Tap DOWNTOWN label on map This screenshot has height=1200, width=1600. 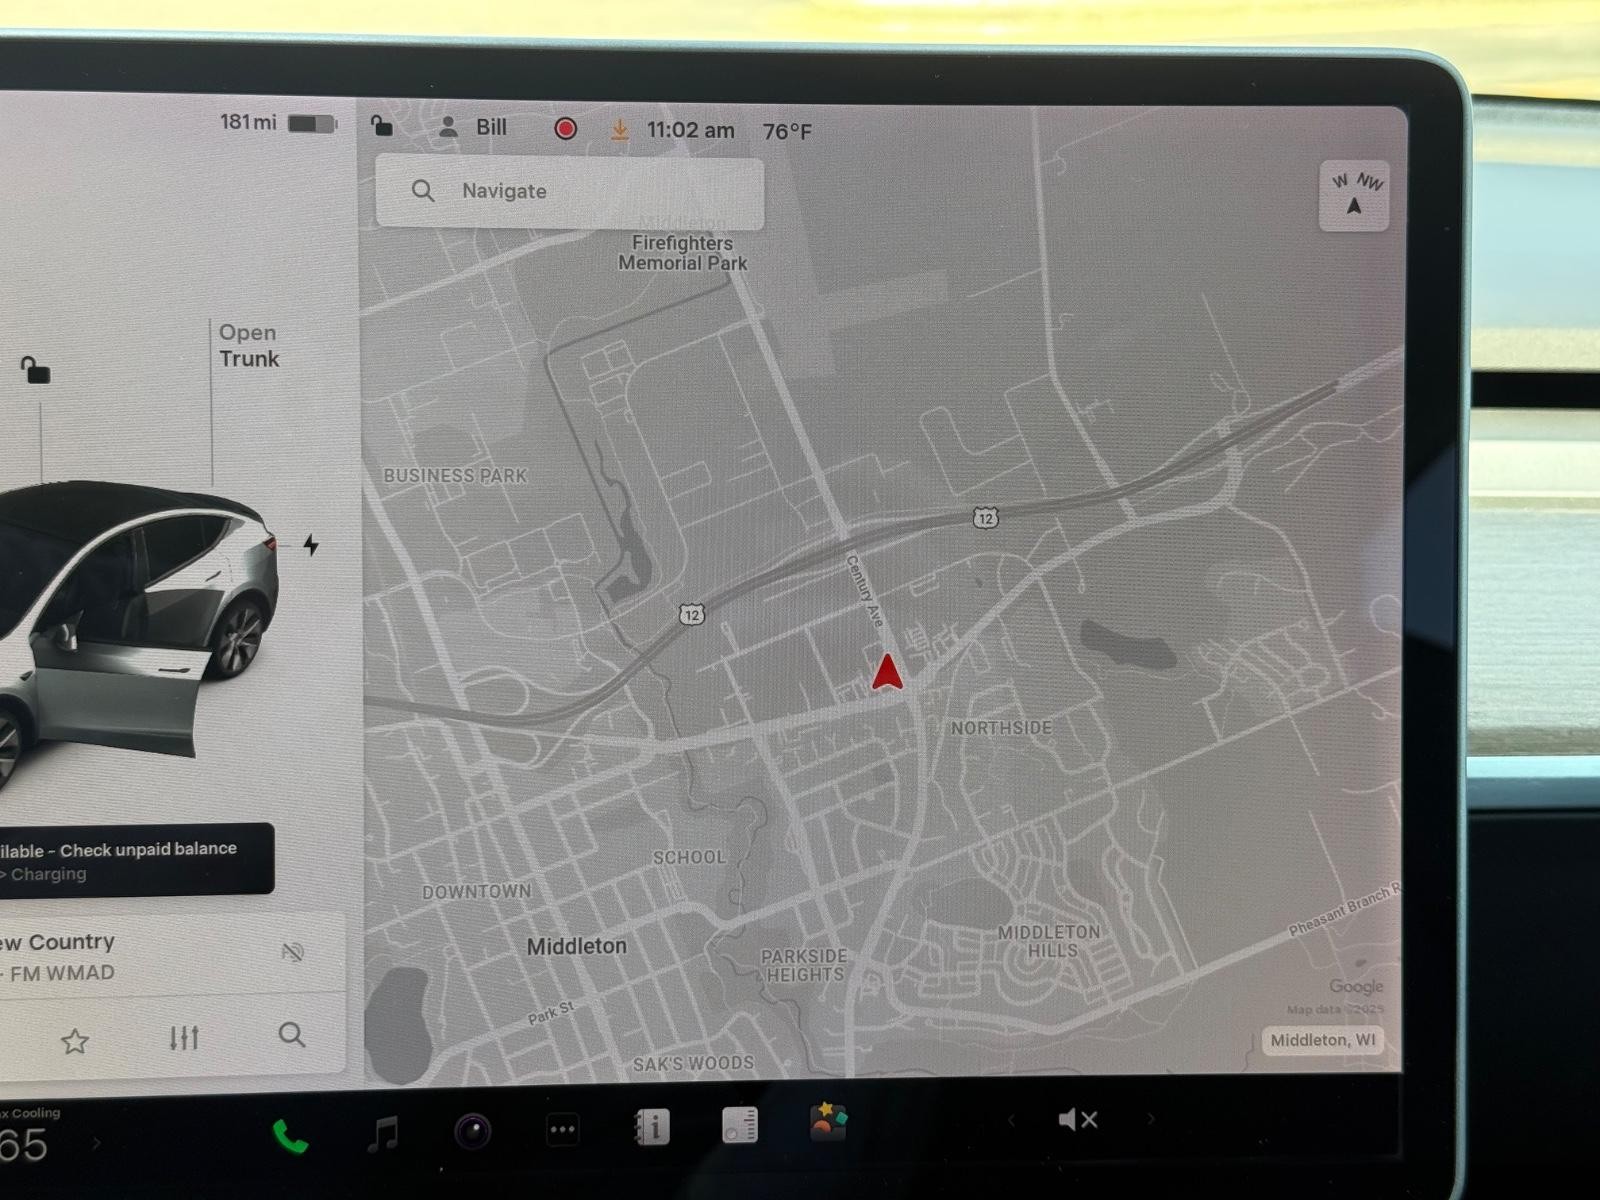coord(477,891)
